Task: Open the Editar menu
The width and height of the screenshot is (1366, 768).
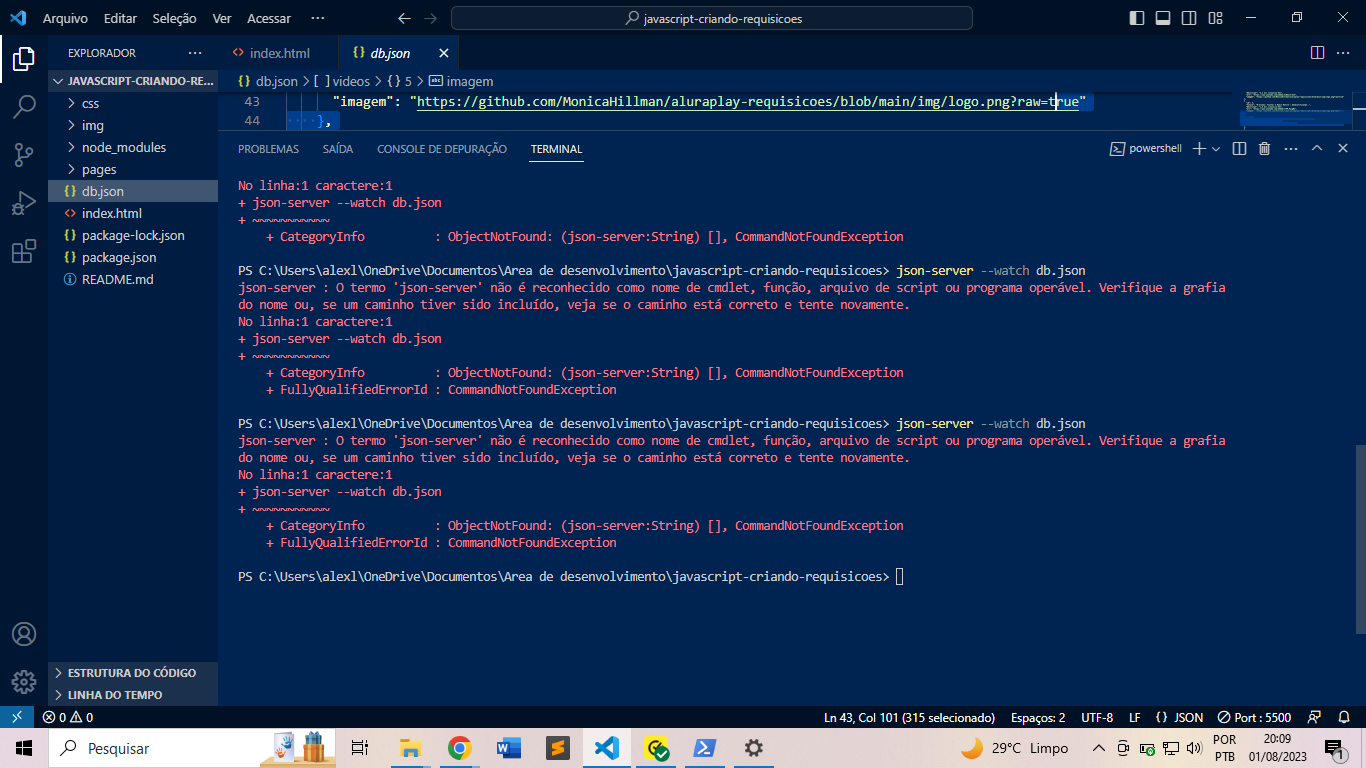Action: 120,18
